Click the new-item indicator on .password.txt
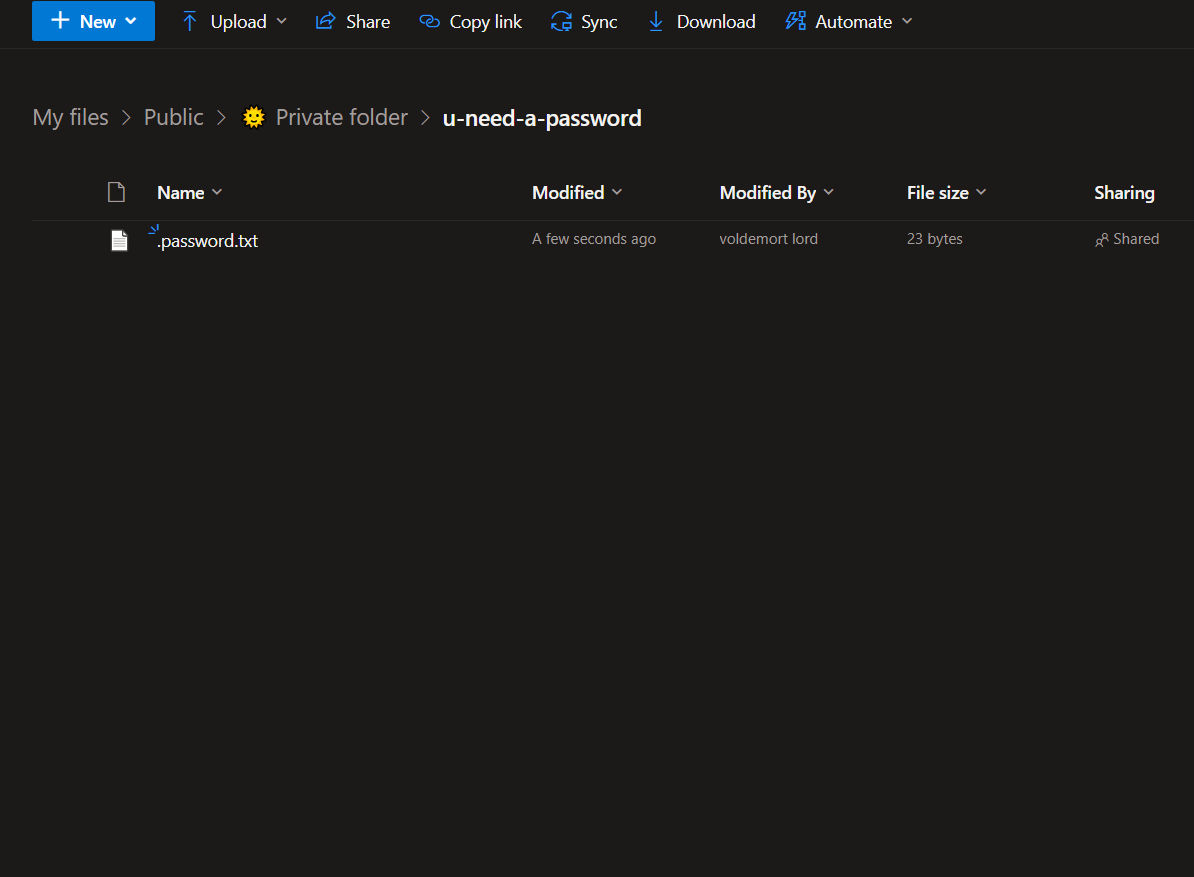This screenshot has height=877, width=1194. click(154, 228)
